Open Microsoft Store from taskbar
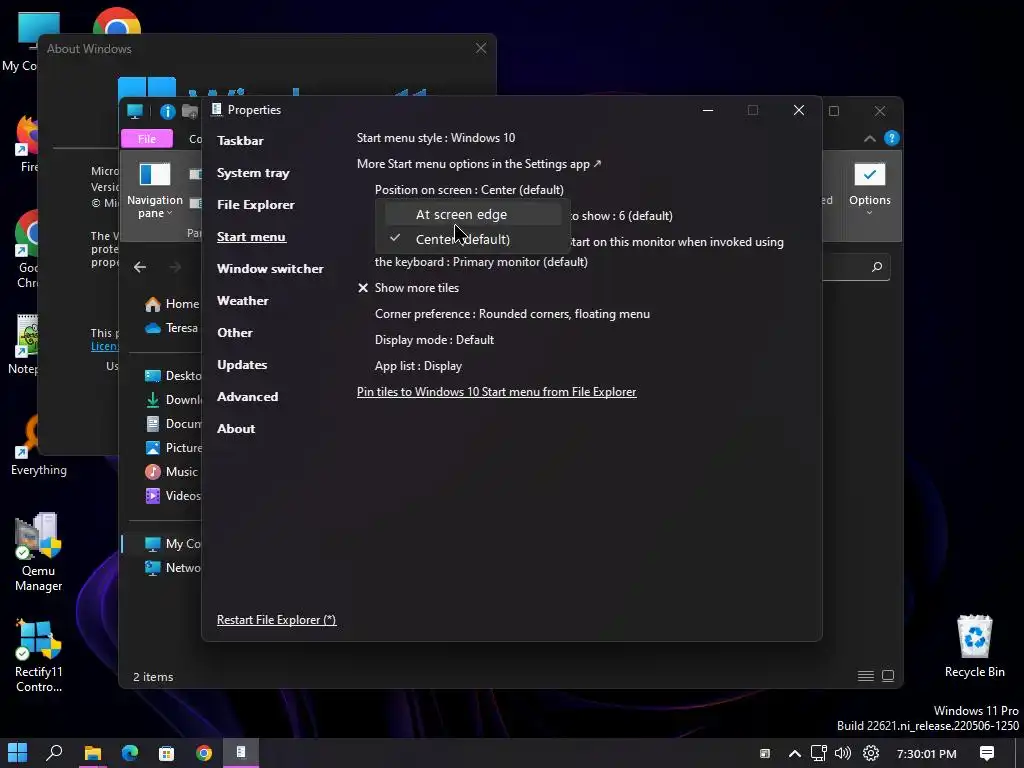Viewport: 1024px width, 768px height. point(167,753)
